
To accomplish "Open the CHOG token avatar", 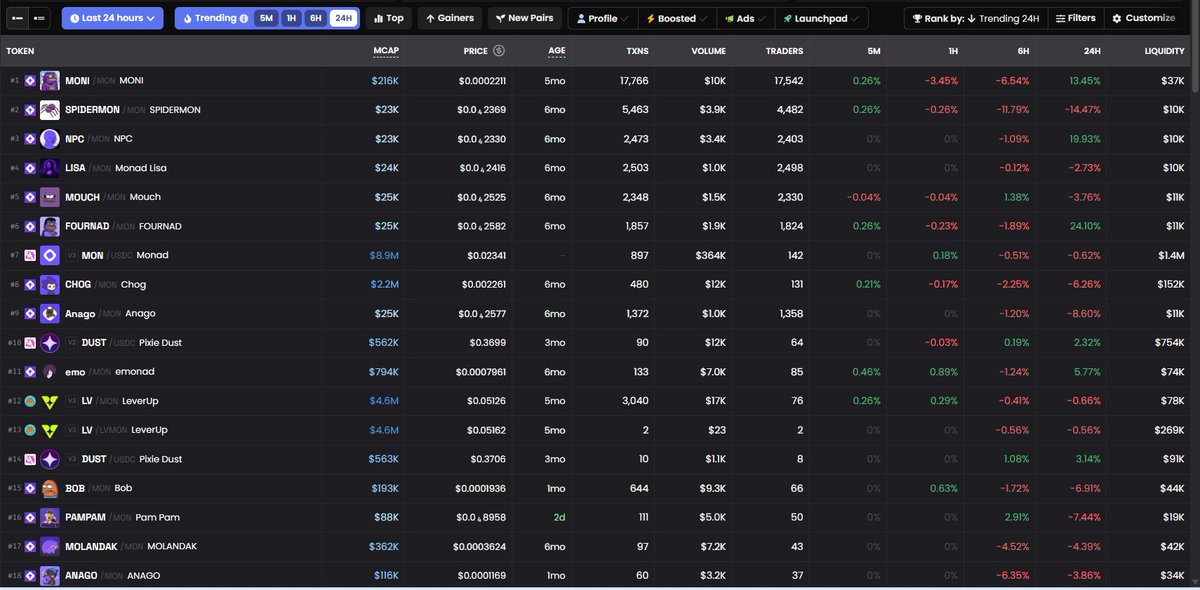I will coord(50,284).
